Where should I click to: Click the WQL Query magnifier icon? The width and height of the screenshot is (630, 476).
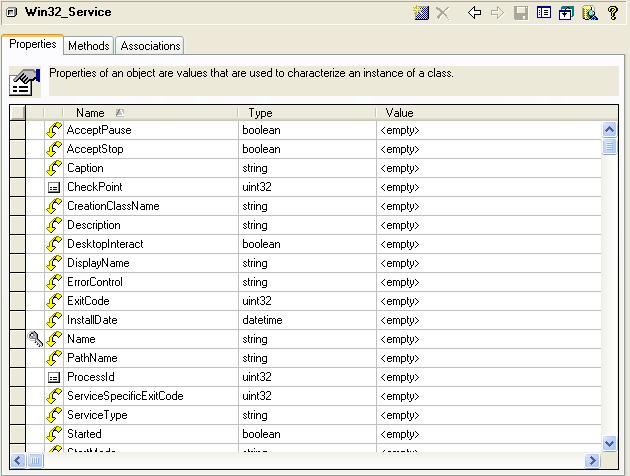pos(589,13)
